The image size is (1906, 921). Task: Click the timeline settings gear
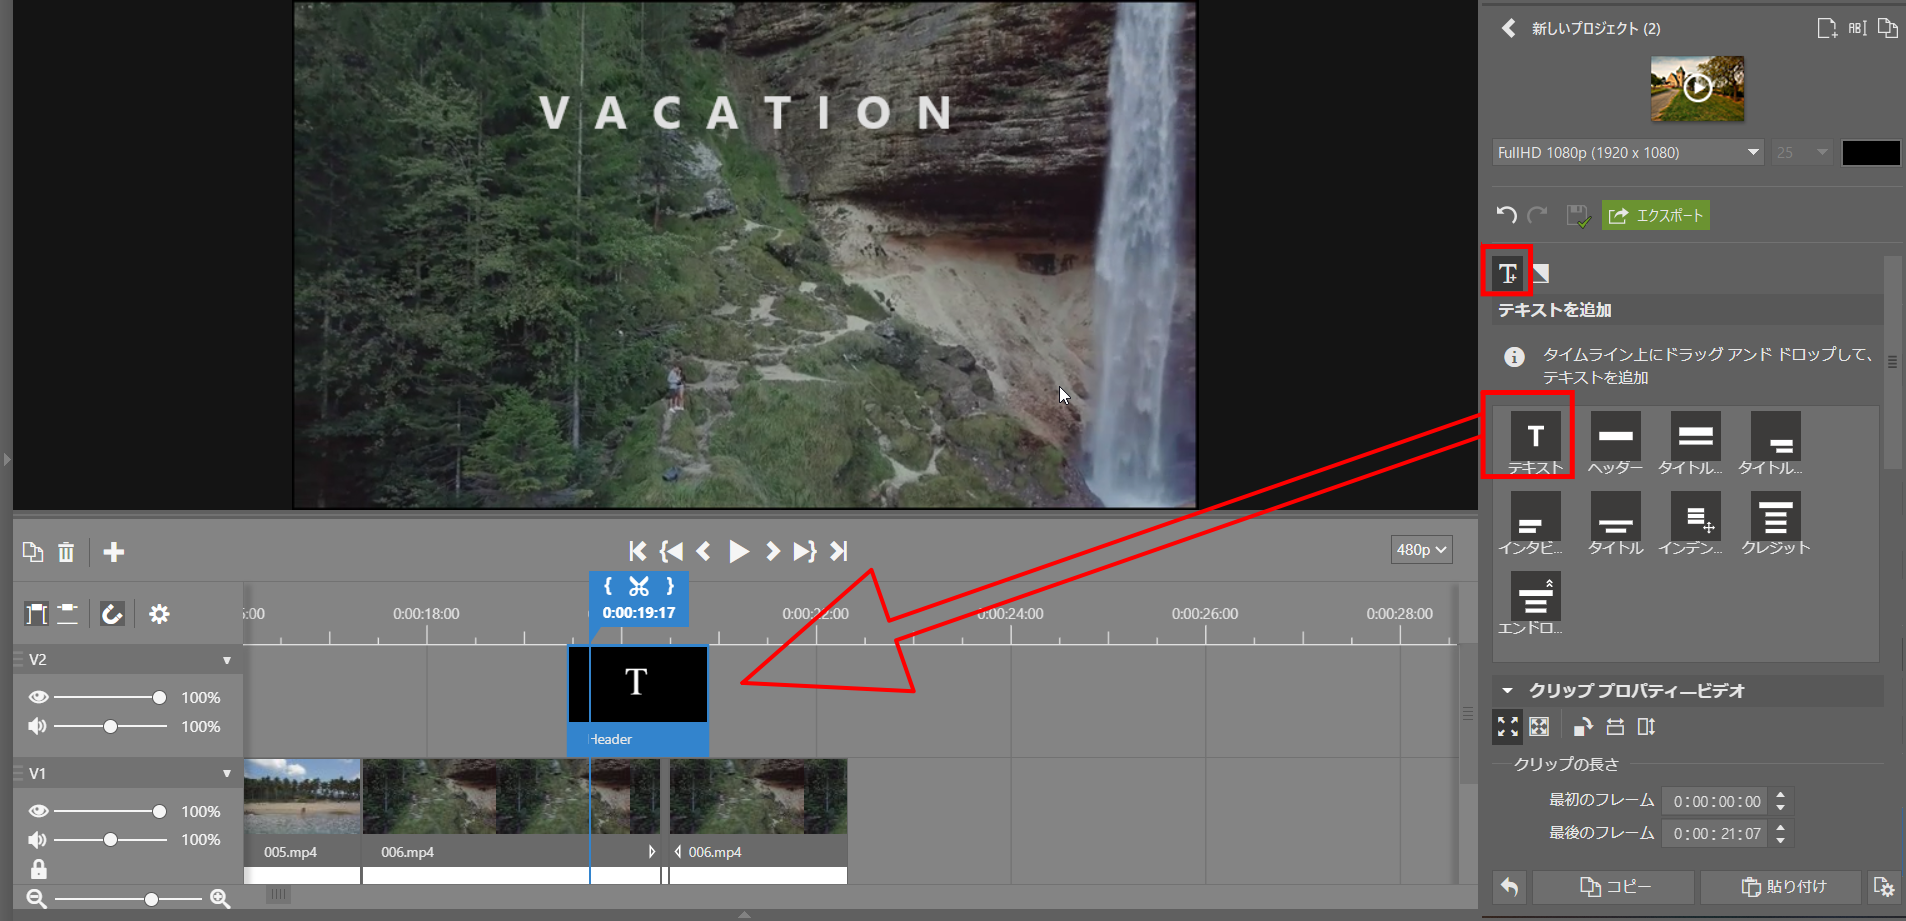[x=159, y=614]
